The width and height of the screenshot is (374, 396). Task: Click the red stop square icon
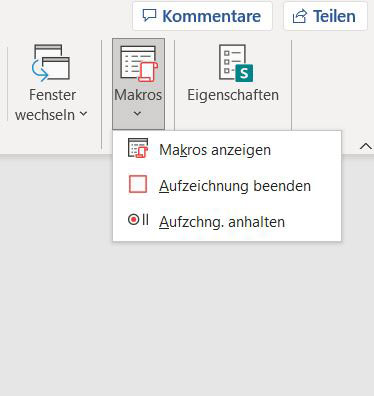[x=138, y=184]
